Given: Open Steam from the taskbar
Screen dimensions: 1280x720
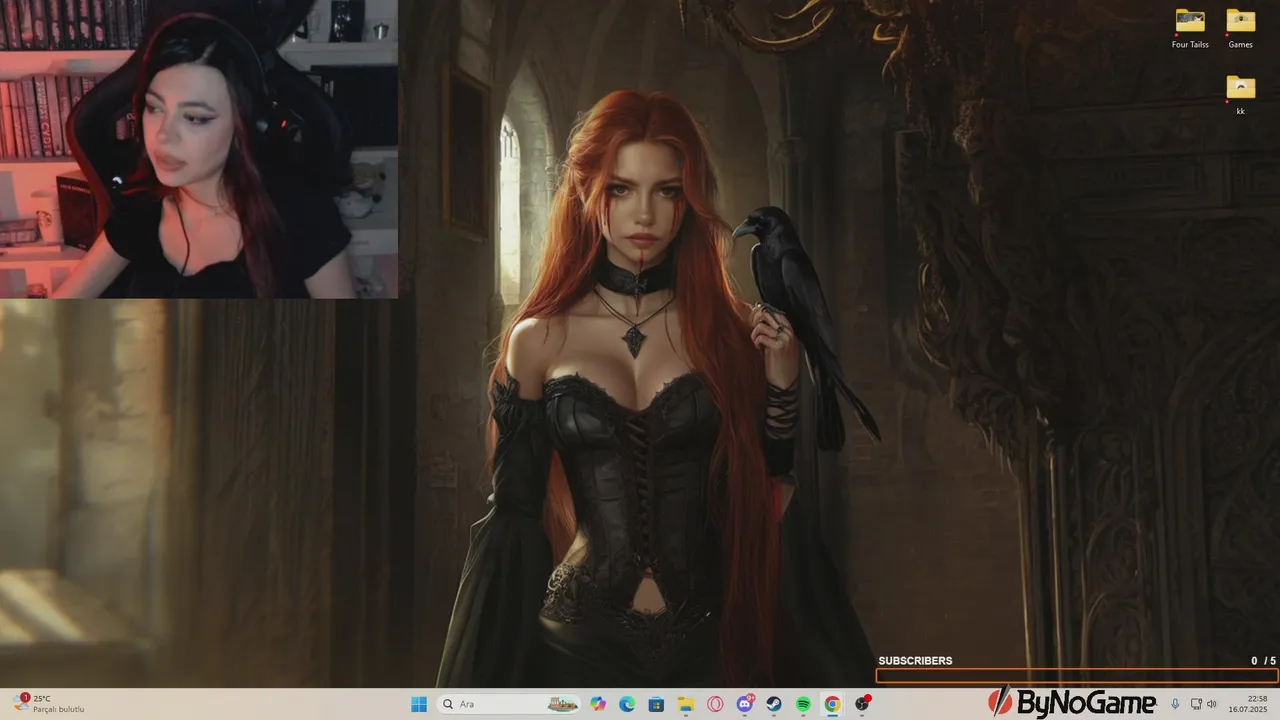Looking at the screenshot, I should (774, 704).
